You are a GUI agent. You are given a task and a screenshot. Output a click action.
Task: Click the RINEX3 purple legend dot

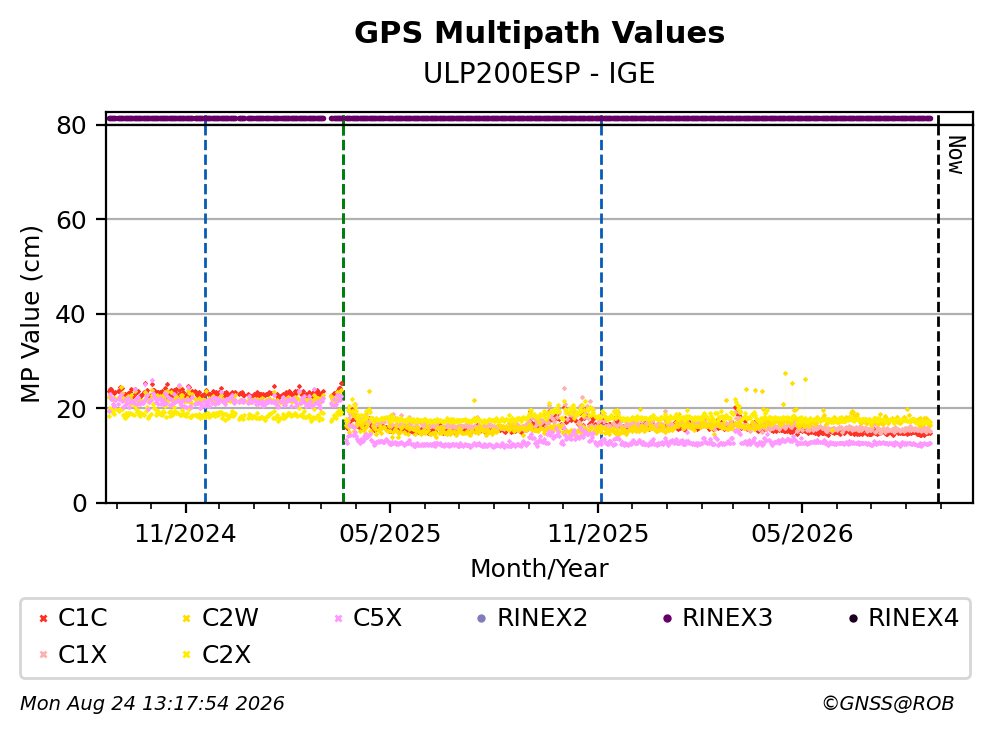[x=667, y=618]
